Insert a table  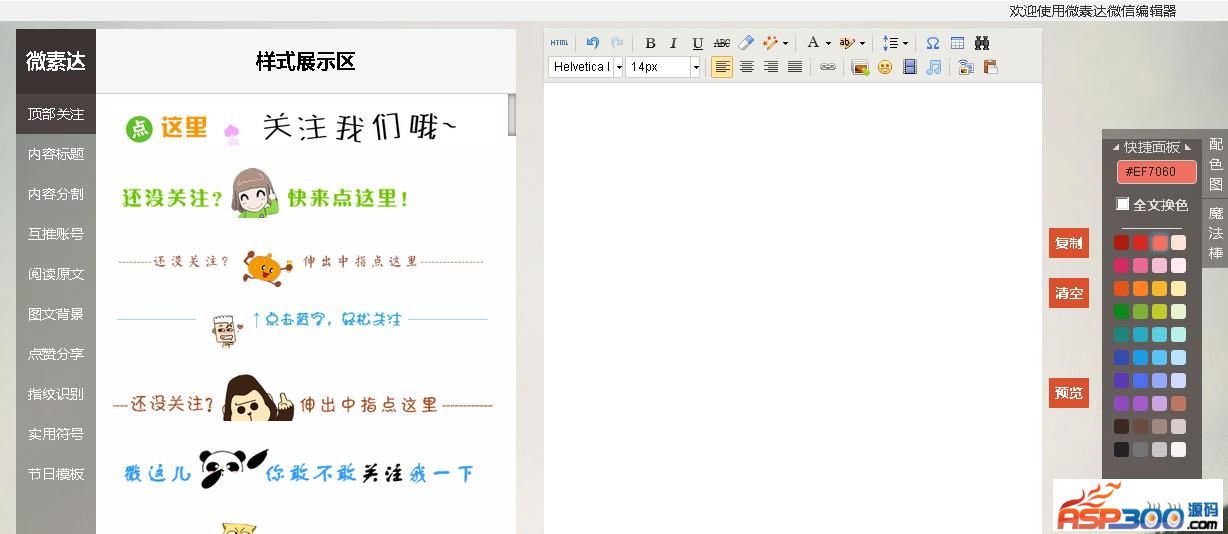pyautogui.click(x=957, y=43)
